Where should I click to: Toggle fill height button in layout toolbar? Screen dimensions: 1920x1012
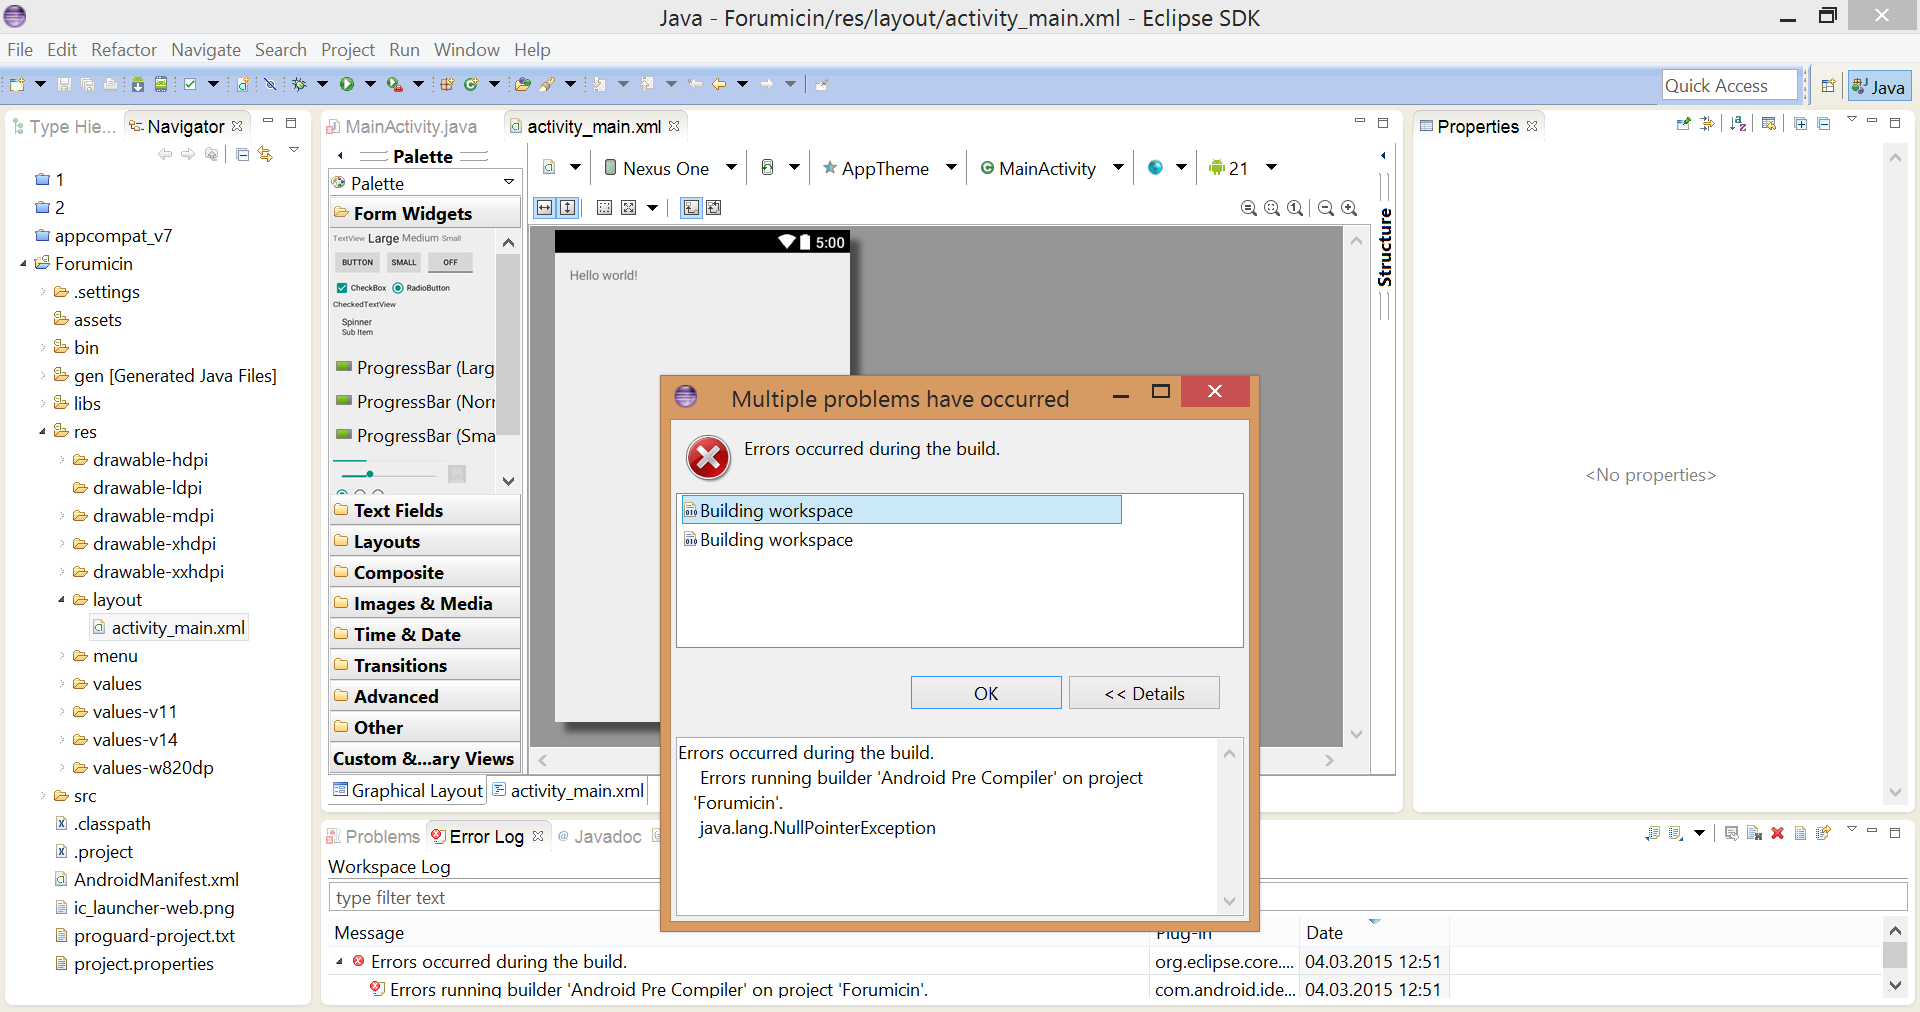coord(568,208)
